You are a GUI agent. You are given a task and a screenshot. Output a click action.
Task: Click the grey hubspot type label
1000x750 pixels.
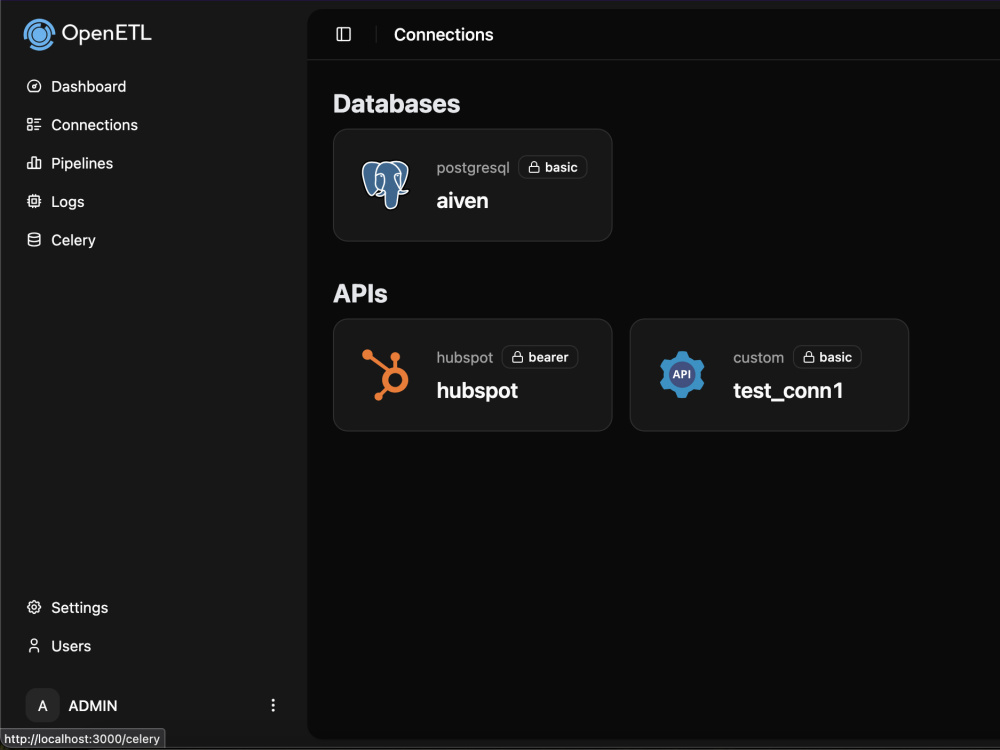(x=464, y=358)
